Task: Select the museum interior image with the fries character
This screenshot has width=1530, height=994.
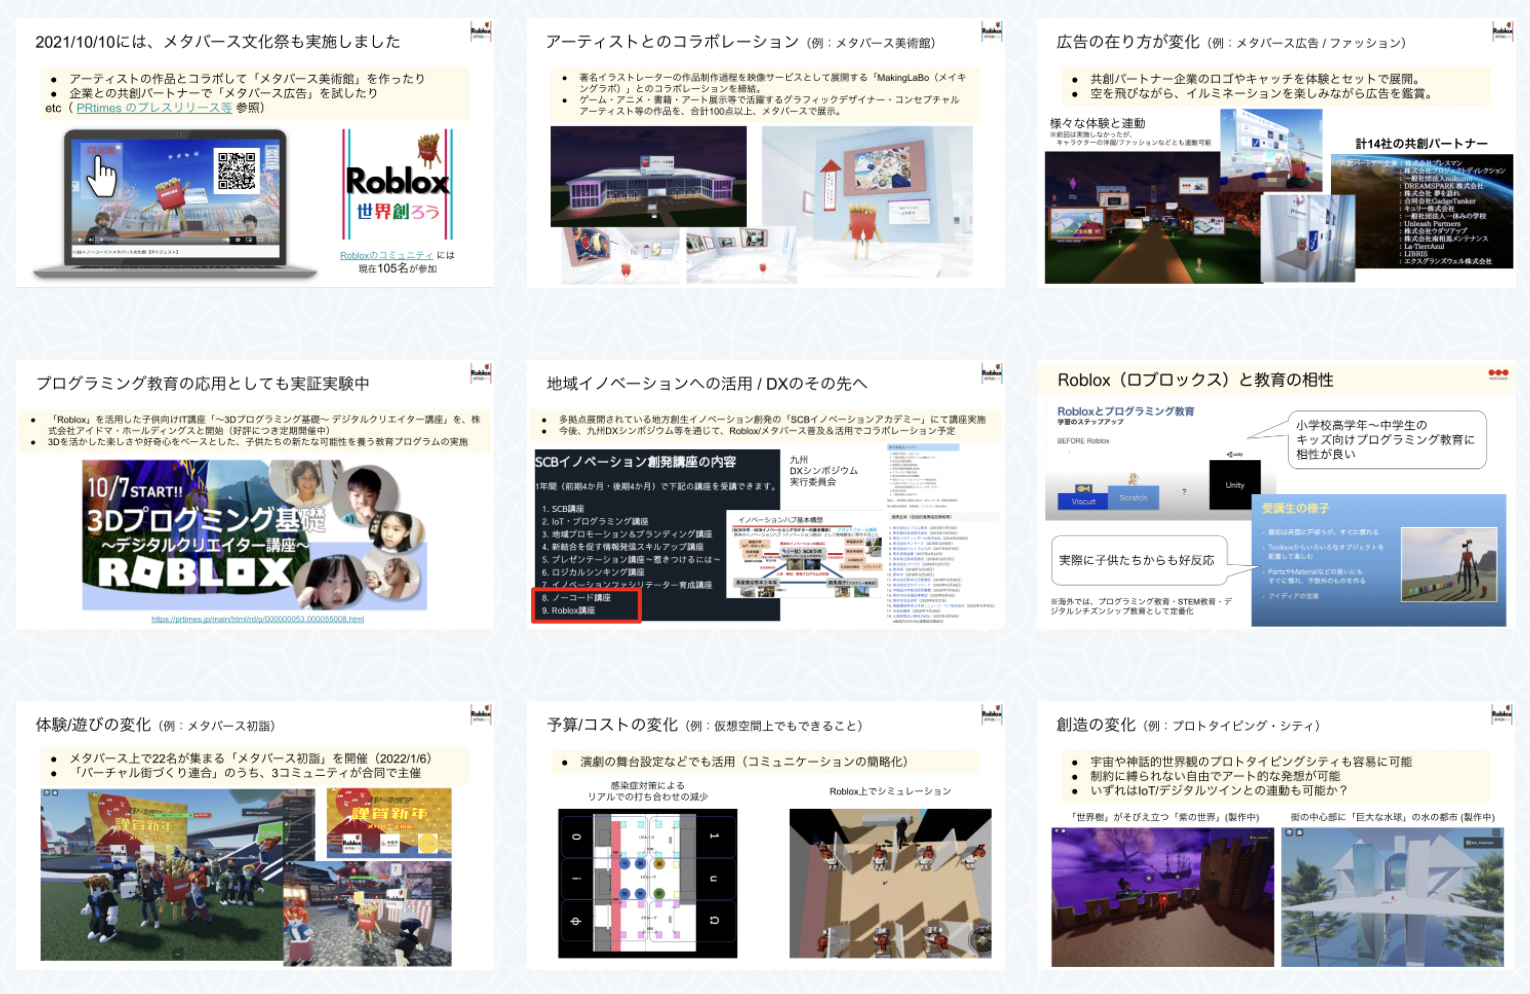Action: [x=867, y=202]
